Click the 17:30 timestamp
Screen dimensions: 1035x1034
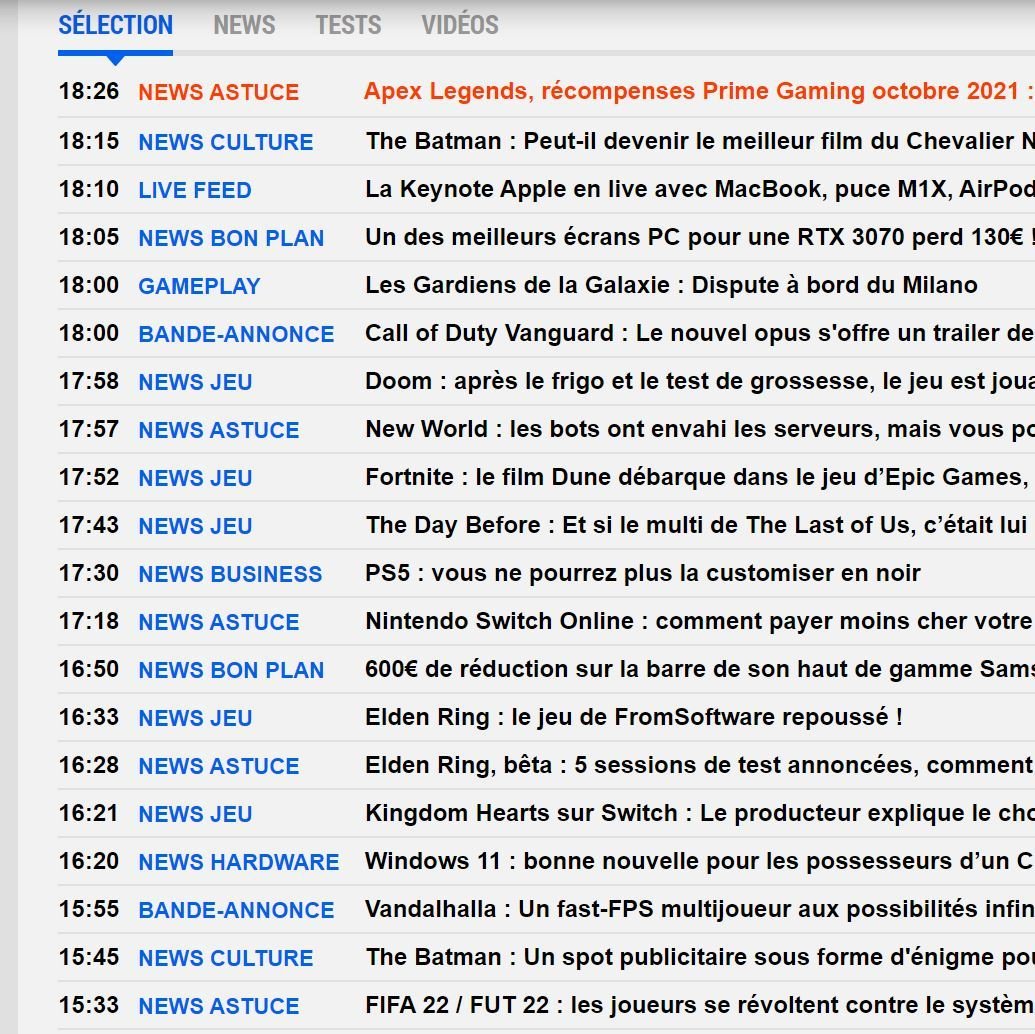(x=89, y=573)
